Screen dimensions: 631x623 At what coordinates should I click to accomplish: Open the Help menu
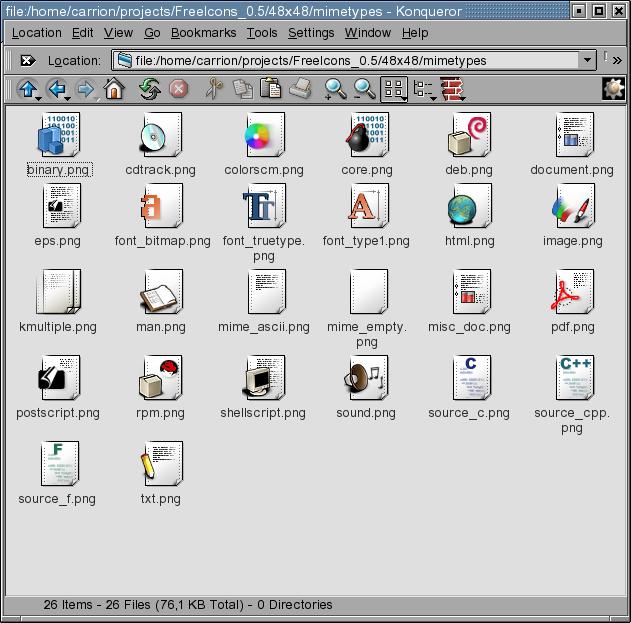pos(415,33)
